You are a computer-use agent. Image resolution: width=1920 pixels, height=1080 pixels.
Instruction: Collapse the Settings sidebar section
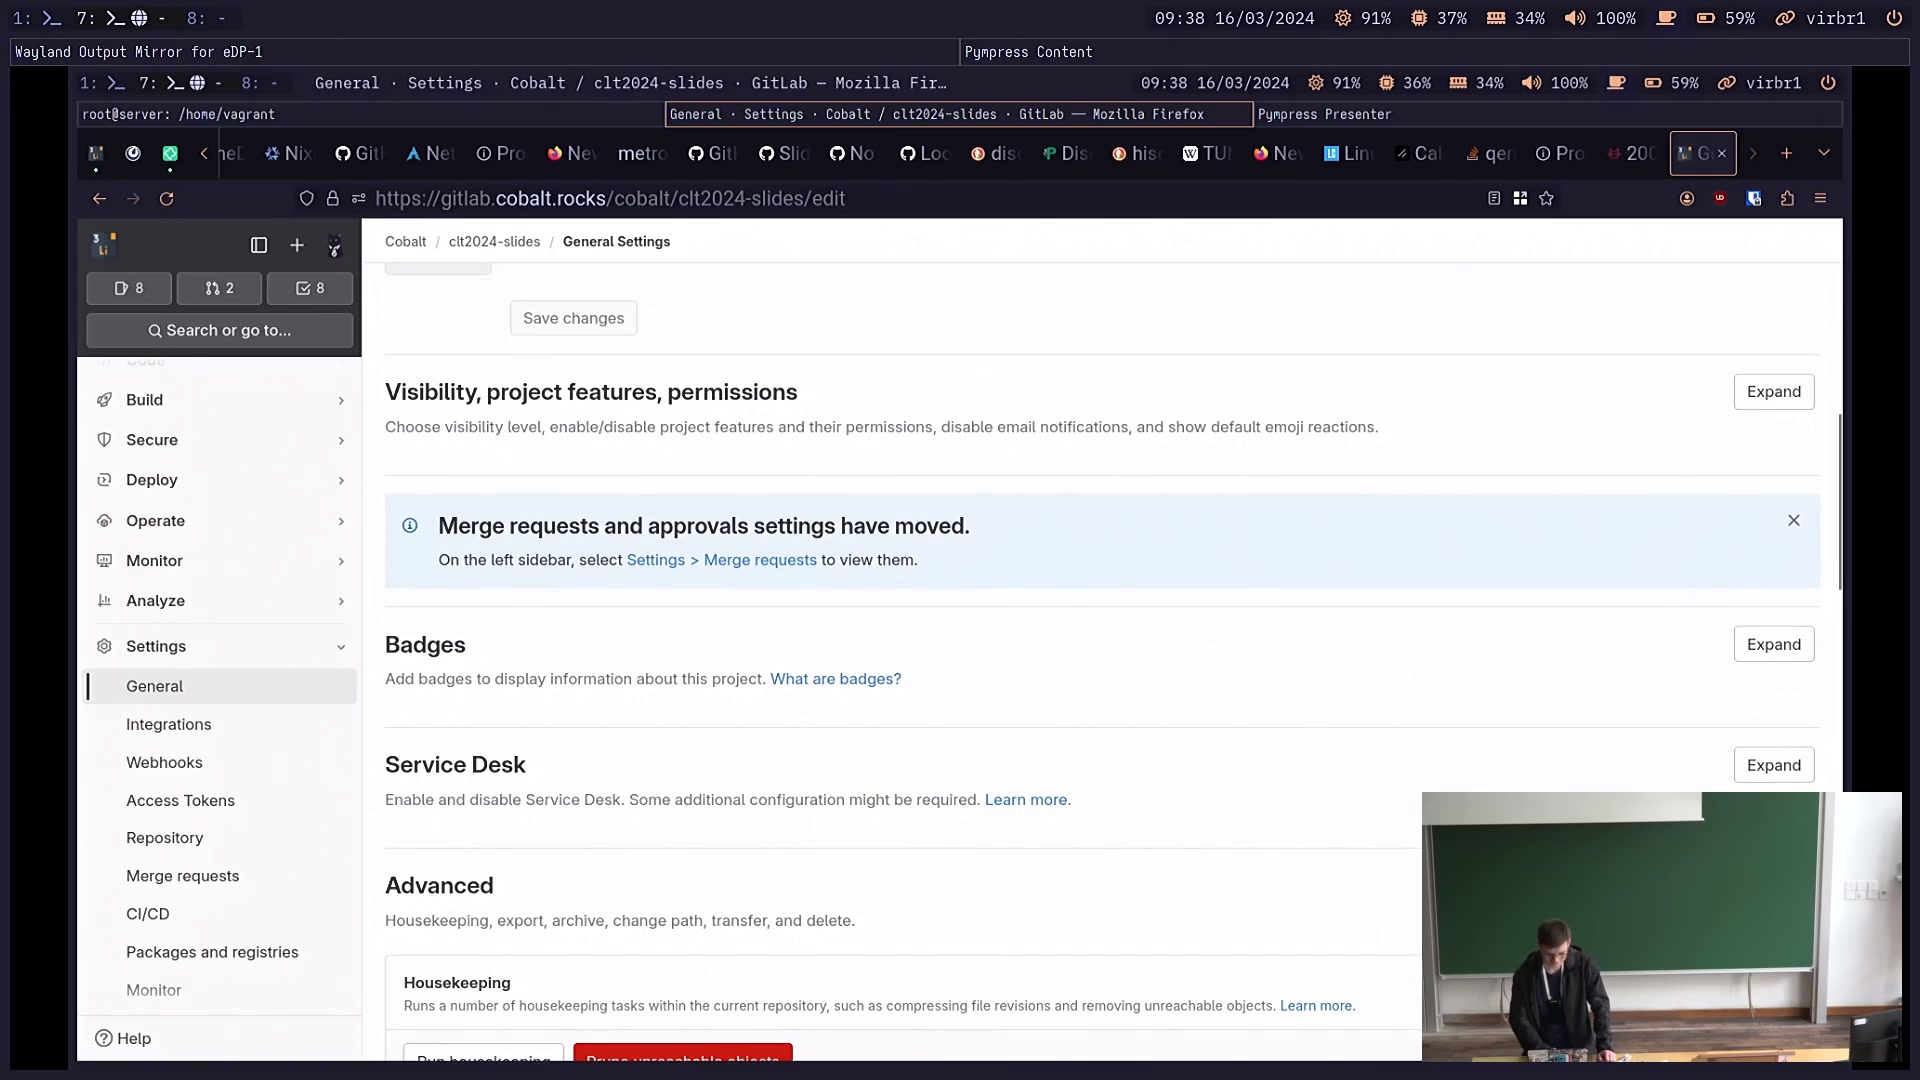(x=220, y=646)
